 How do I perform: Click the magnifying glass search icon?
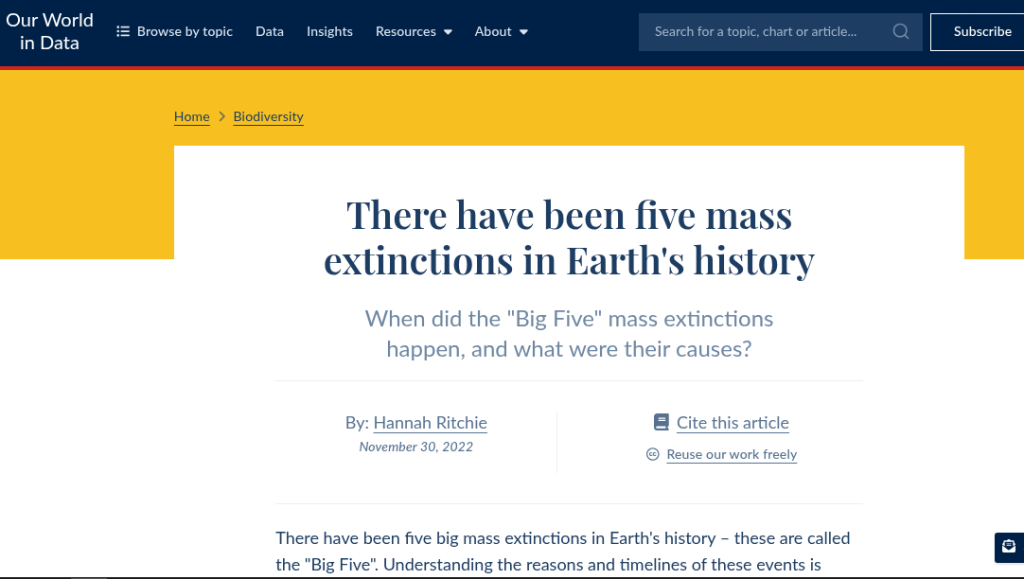coord(901,31)
